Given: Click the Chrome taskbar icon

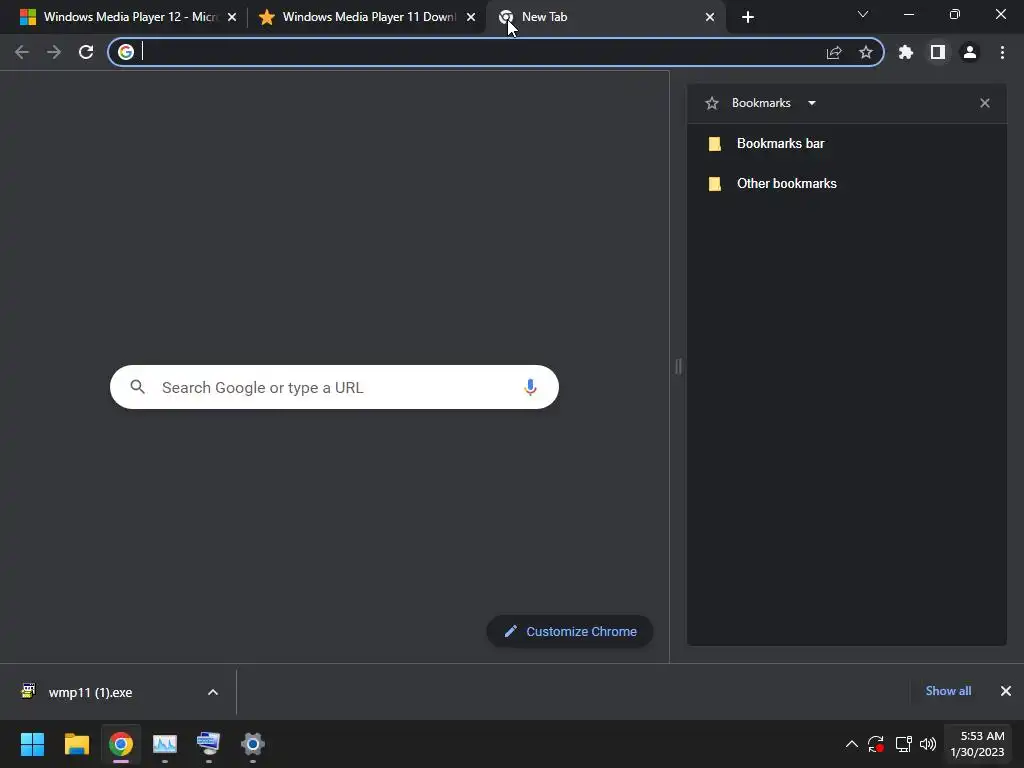Looking at the screenshot, I should (x=121, y=744).
